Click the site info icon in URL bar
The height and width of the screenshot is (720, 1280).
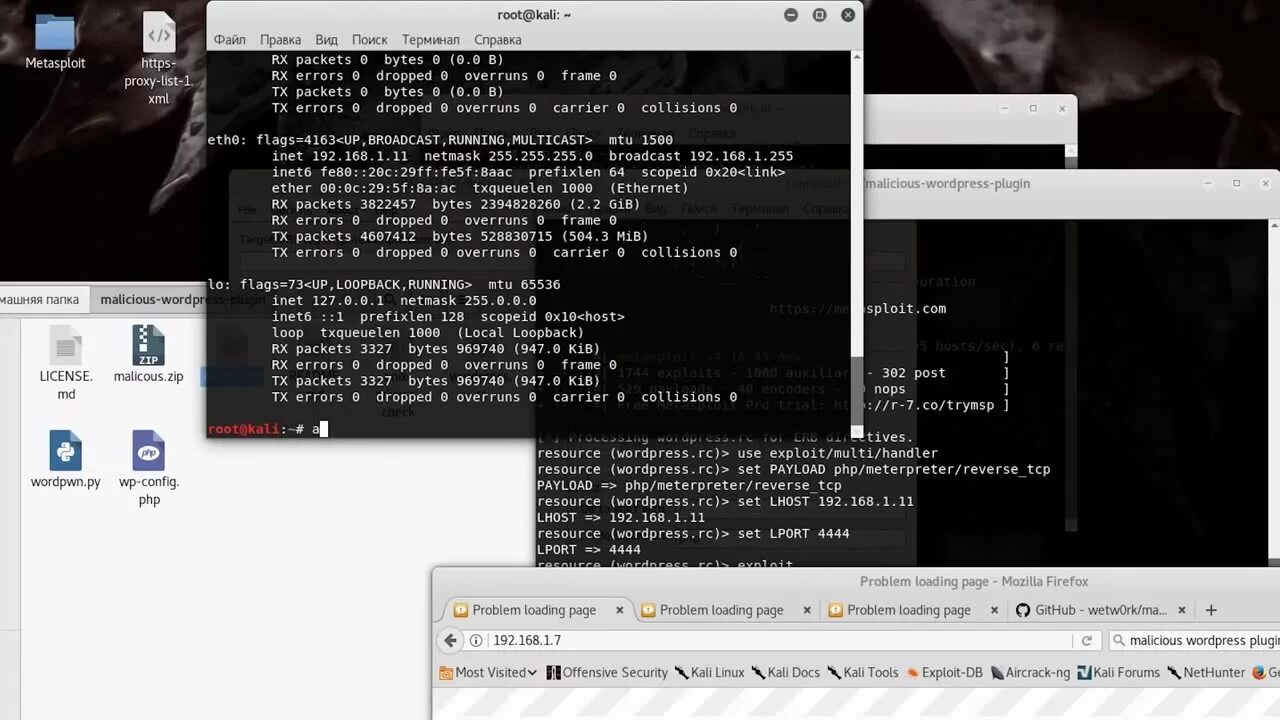tap(476, 640)
